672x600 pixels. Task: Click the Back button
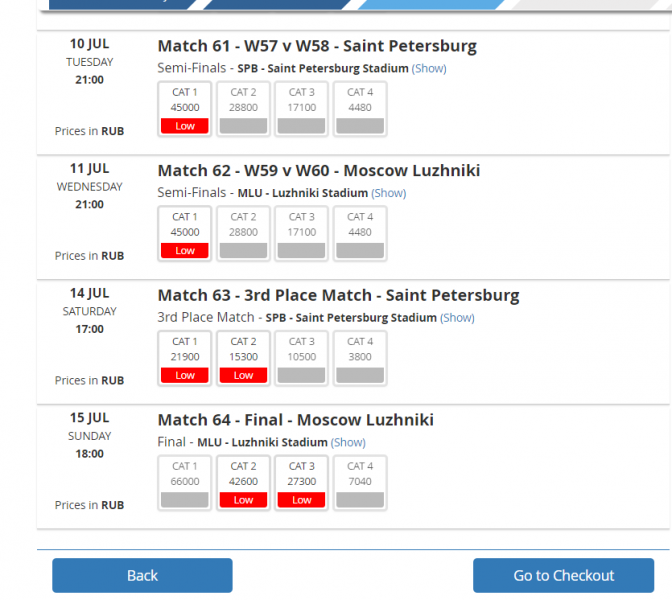[x=142, y=575]
